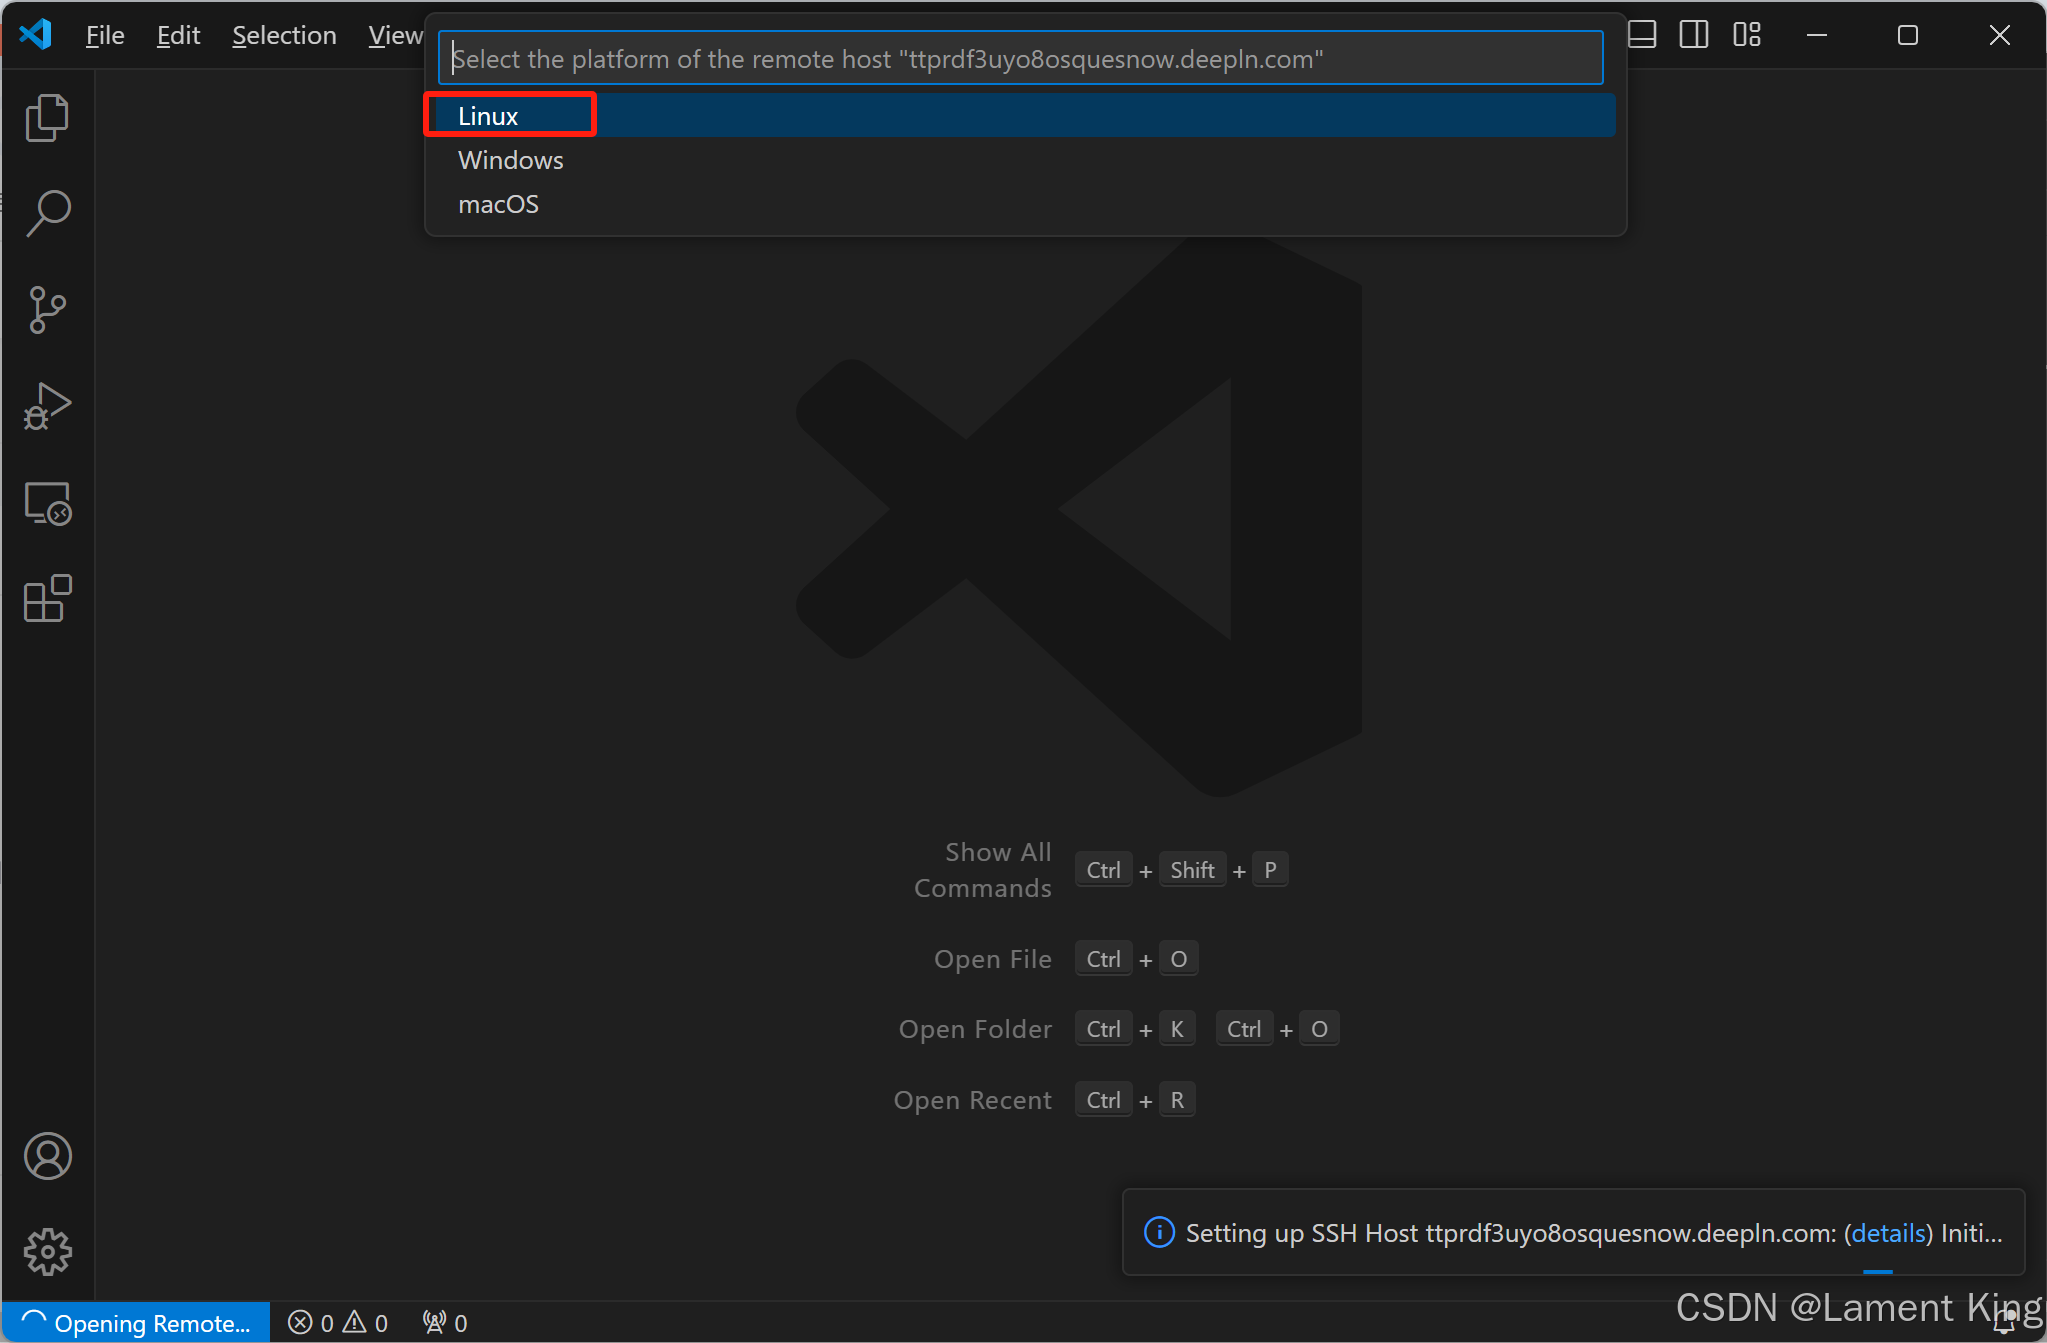Focus the remote host platform input field
The height and width of the screenshot is (1343, 2047).
click(x=1020, y=59)
